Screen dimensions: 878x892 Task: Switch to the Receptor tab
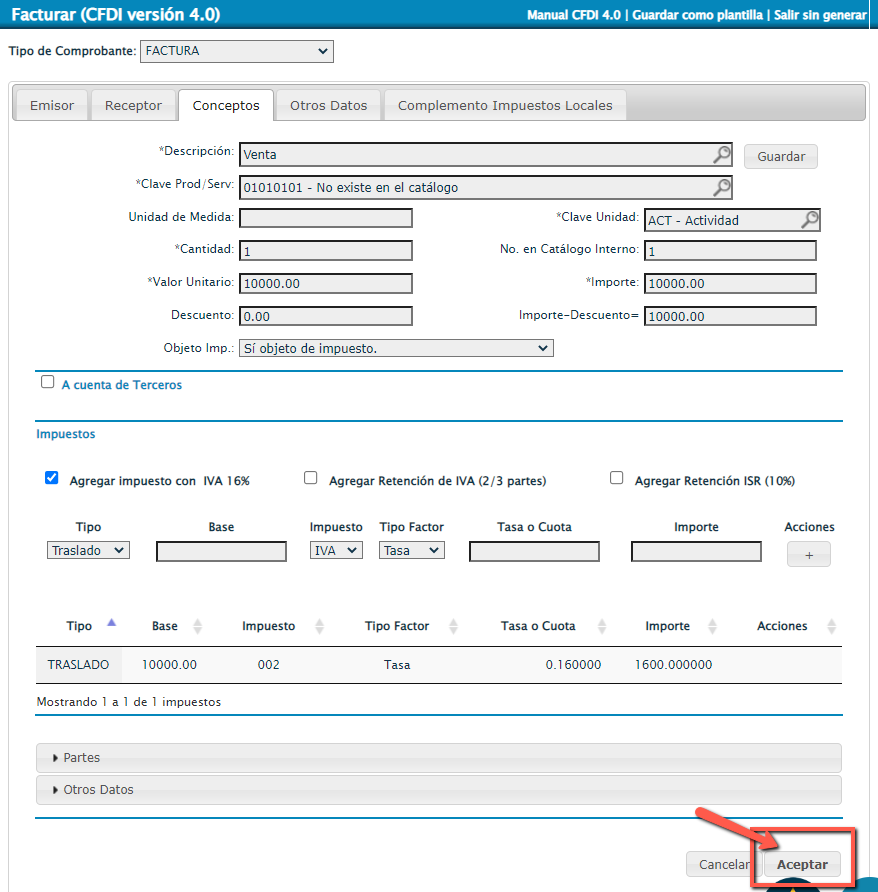tap(133, 105)
